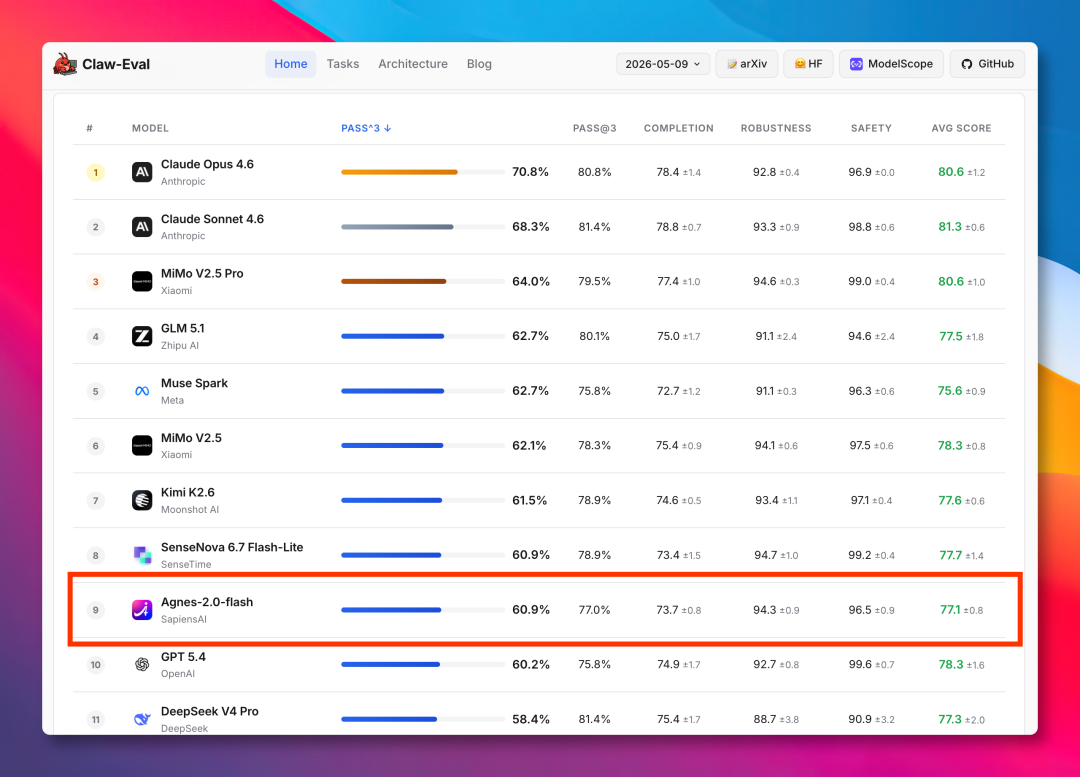
Task: Click the Moonshot AI vendor label
Action: coord(189,510)
